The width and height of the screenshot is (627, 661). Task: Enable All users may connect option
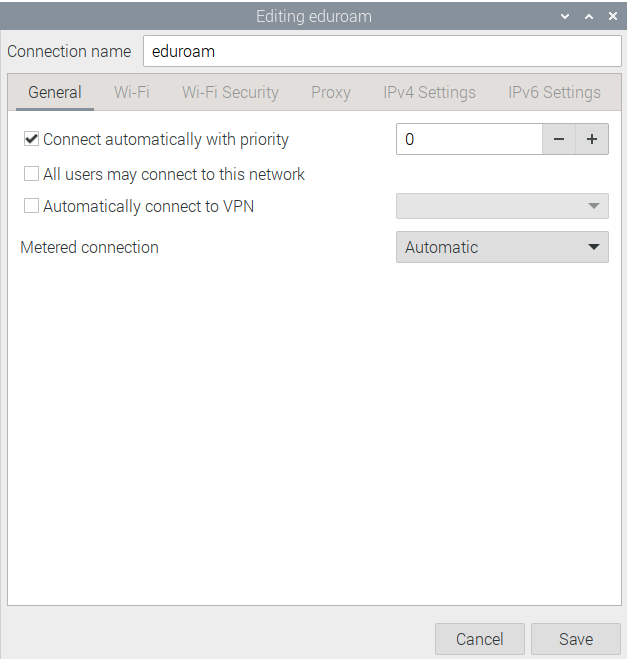pos(32,174)
